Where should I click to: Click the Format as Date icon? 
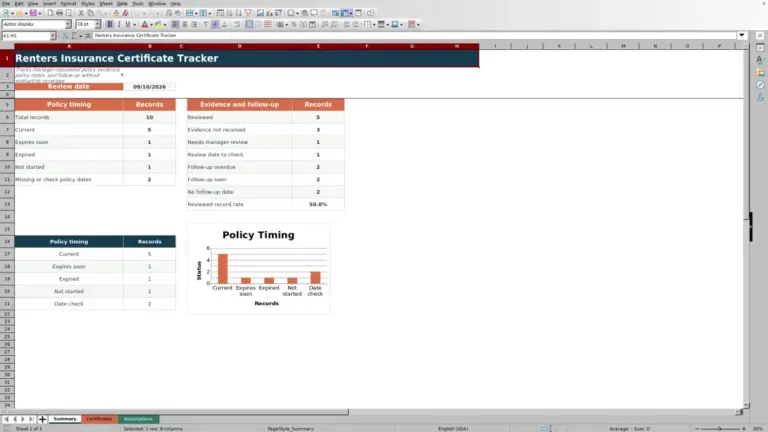(x=312, y=24)
